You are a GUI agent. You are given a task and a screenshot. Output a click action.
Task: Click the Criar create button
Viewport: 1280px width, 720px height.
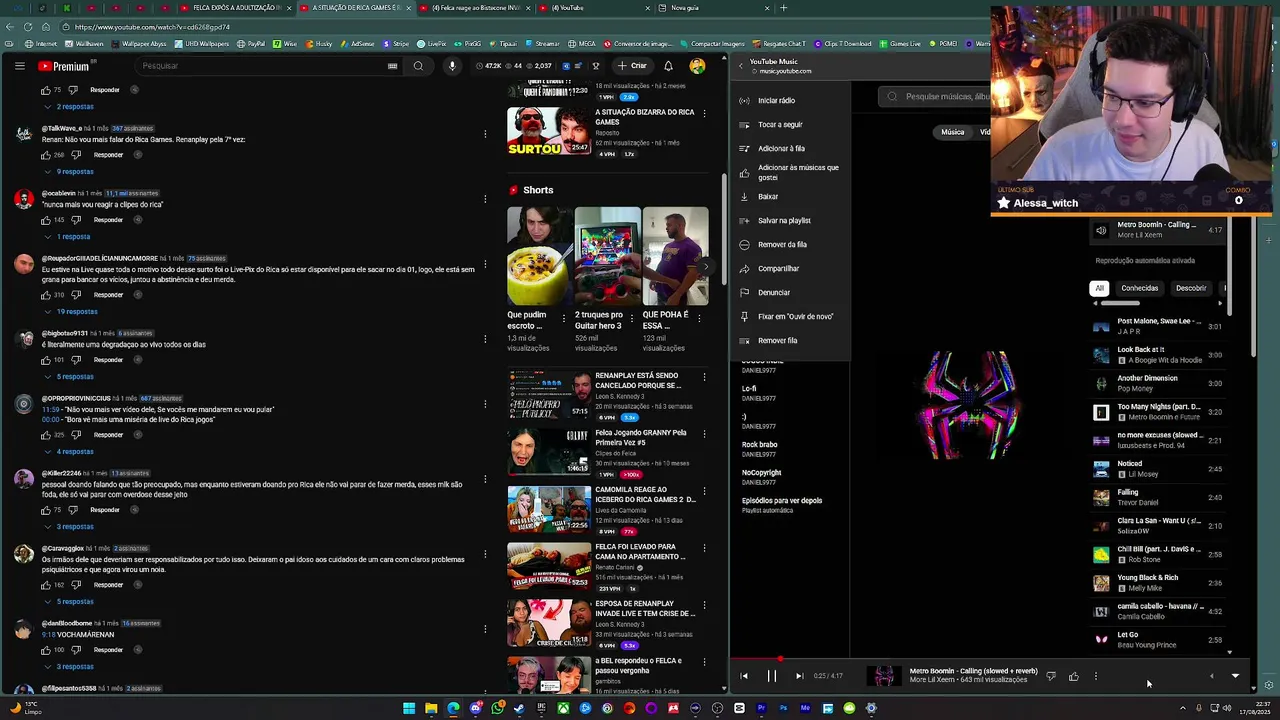(632, 66)
